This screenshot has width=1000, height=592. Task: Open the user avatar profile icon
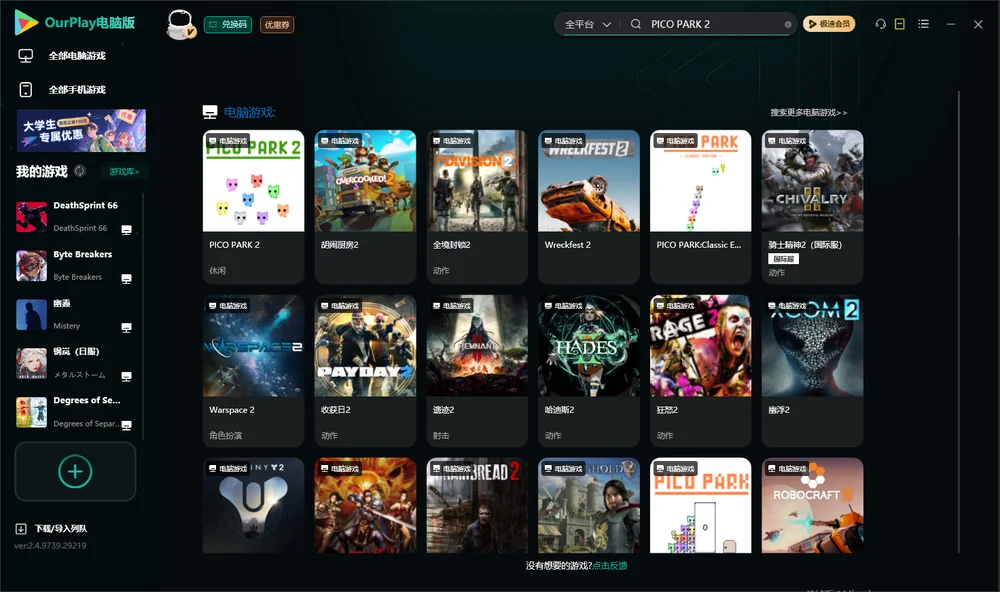(x=180, y=24)
